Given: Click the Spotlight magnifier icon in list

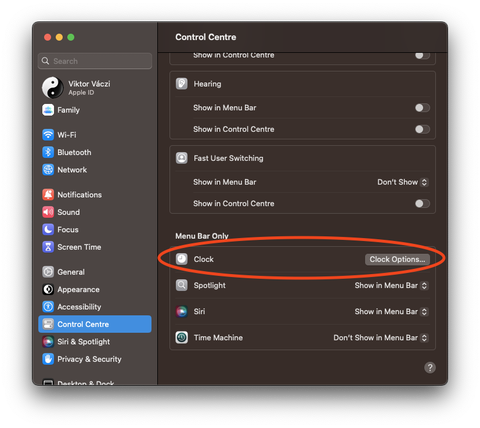Looking at the screenshot, I should coord(182,285).
